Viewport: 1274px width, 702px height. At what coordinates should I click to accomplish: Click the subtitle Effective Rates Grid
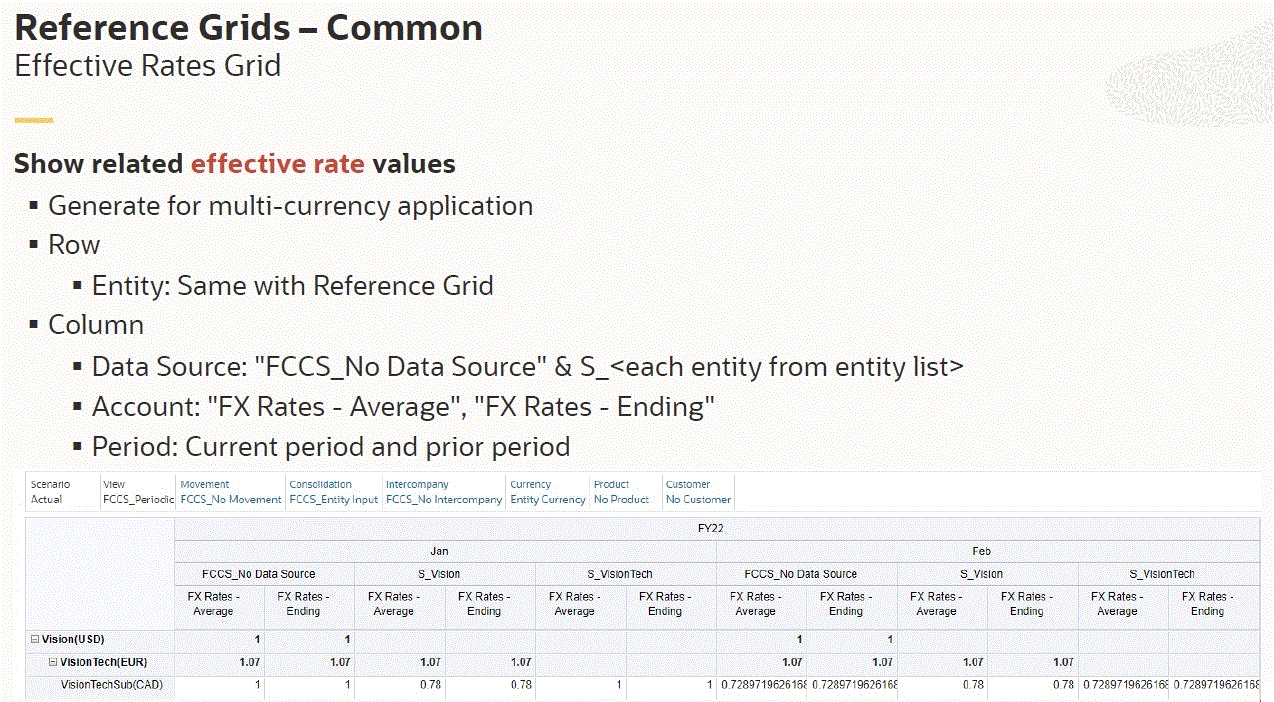147,66
